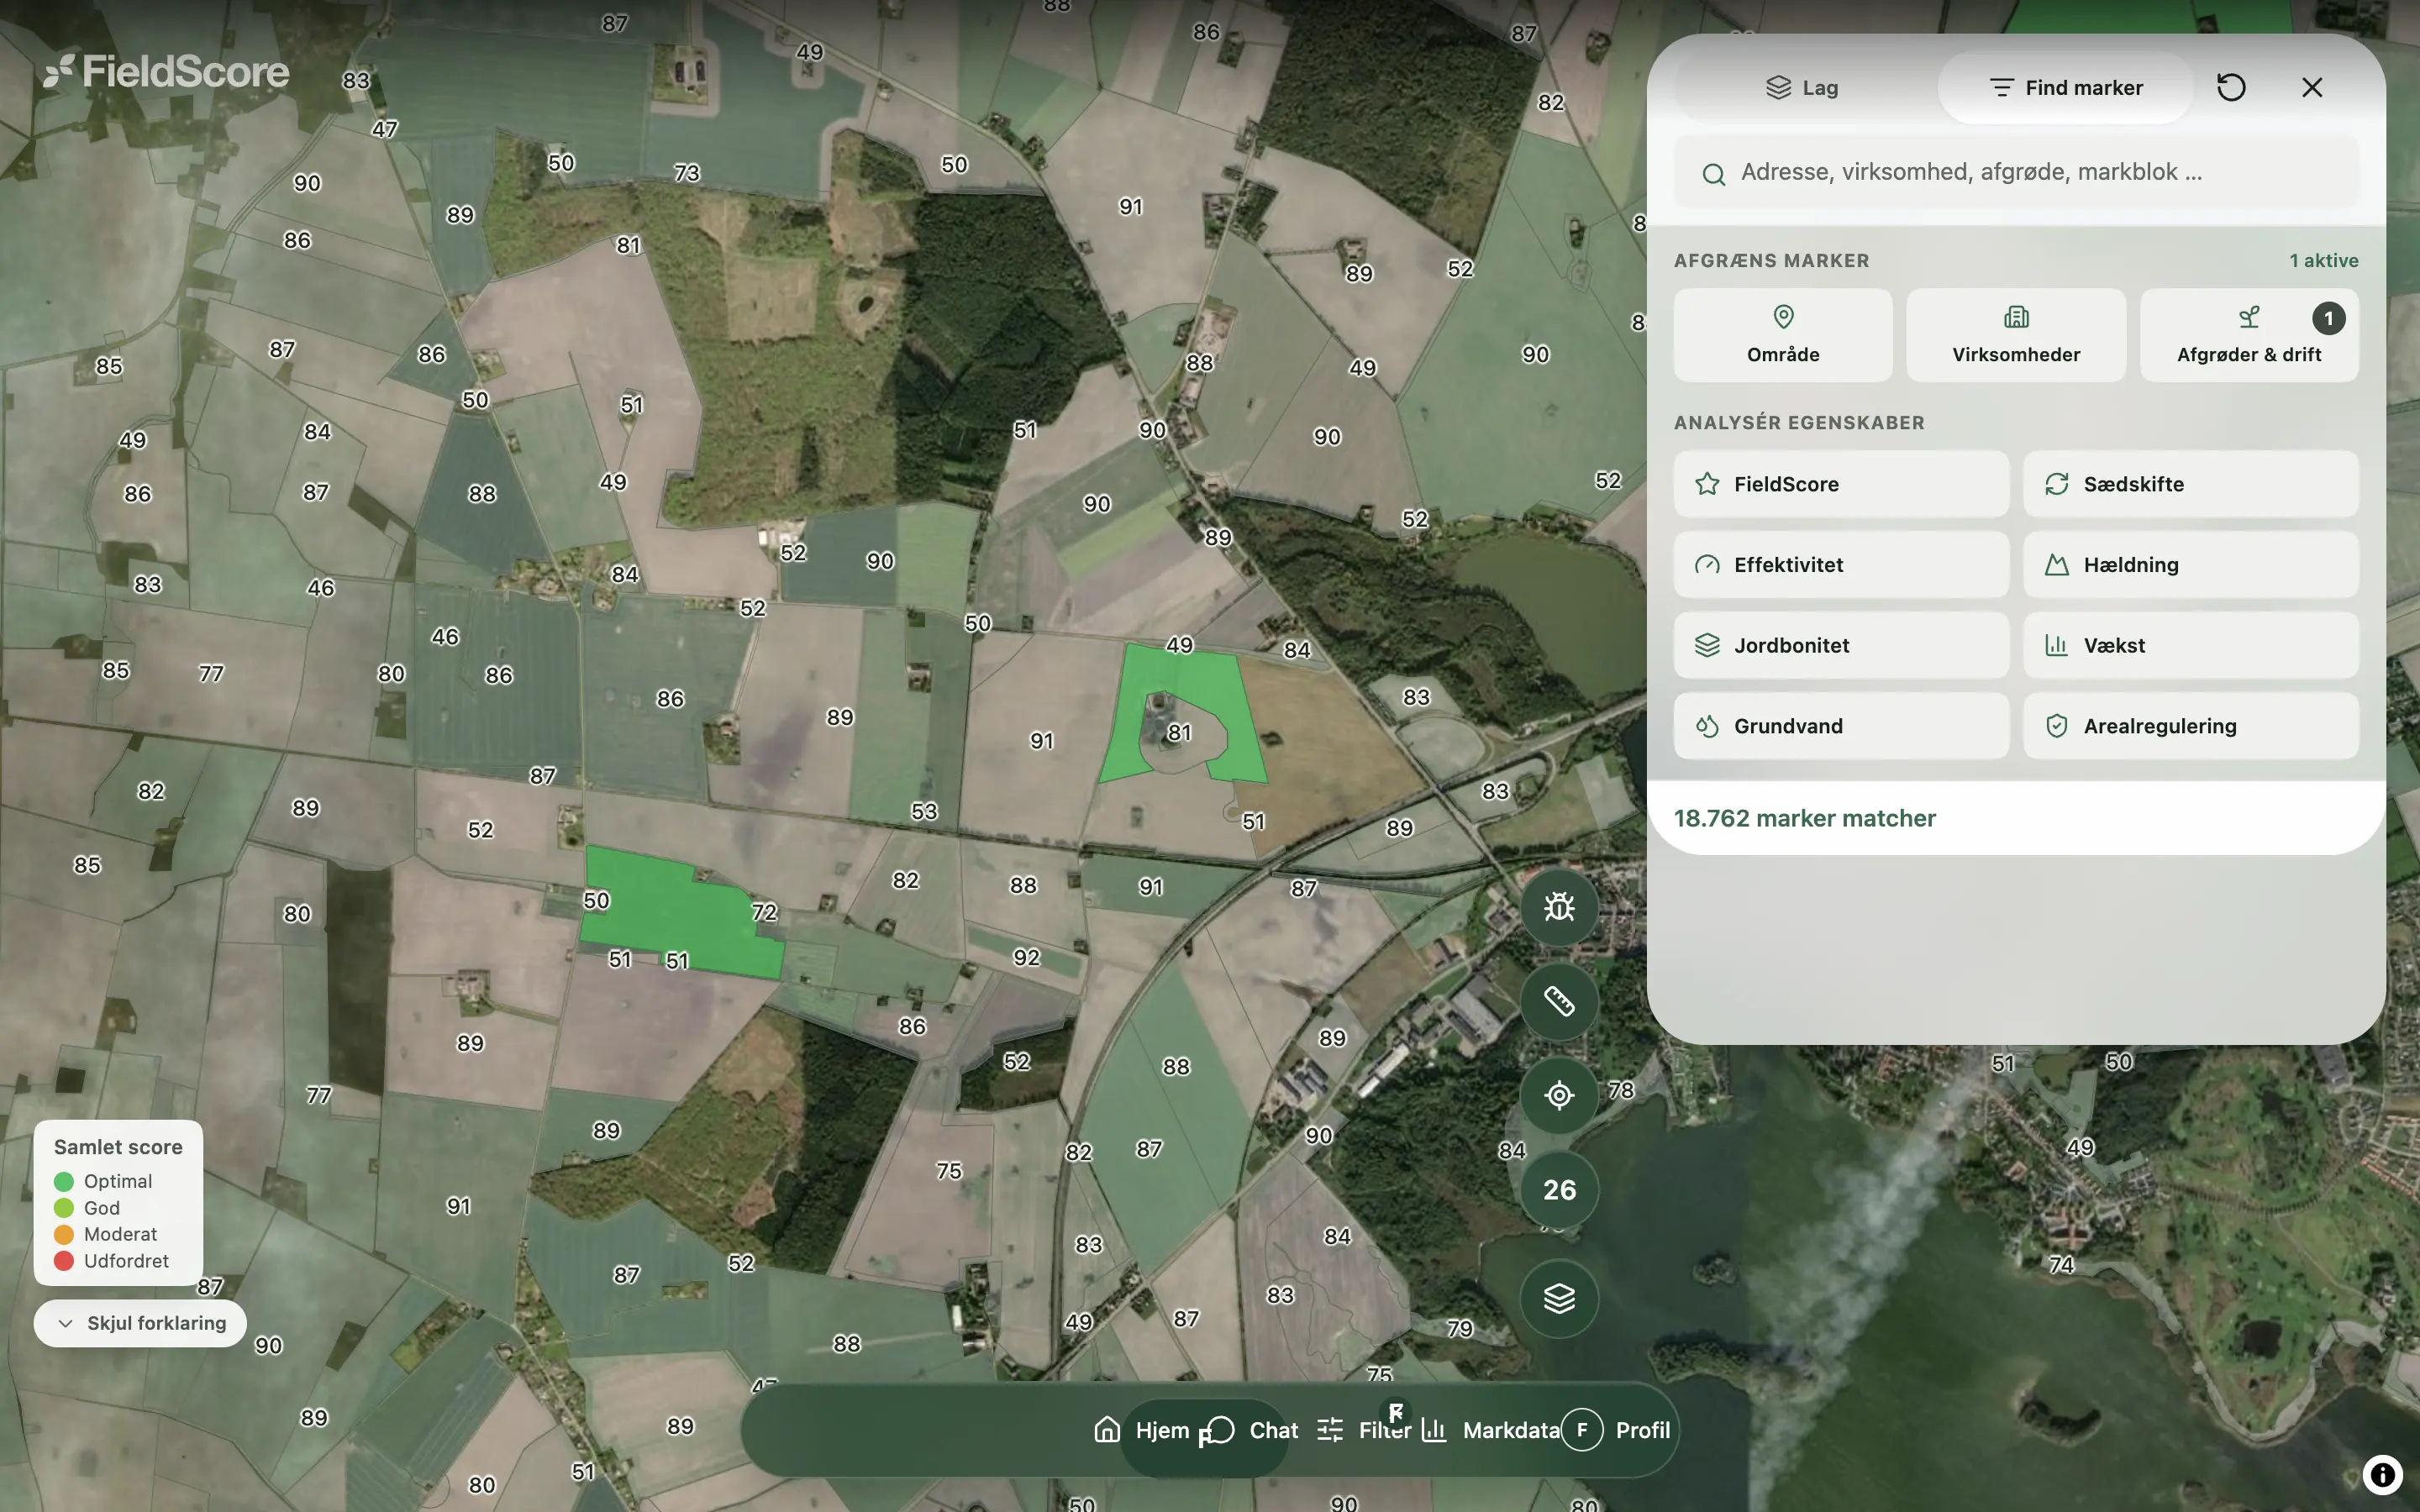Open Markdata in the bottom navigation
Screen dimensions: 2420x1512
pos(1490,1430)
